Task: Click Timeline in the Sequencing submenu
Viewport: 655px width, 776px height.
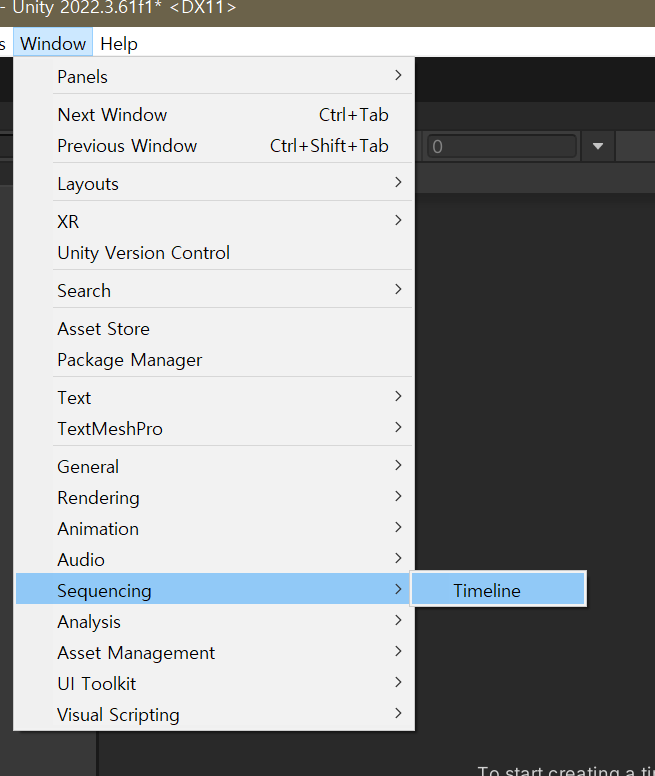Action: [498, 590]
